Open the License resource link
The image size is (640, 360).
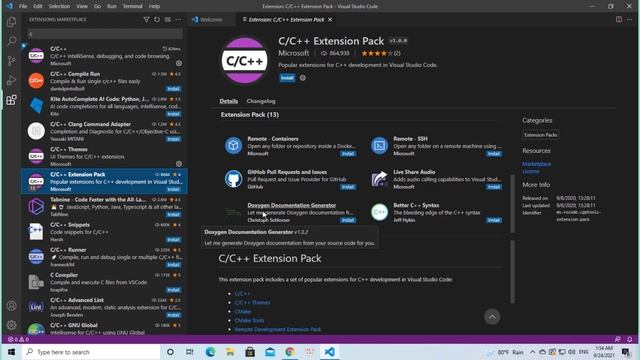coord(531,171)
